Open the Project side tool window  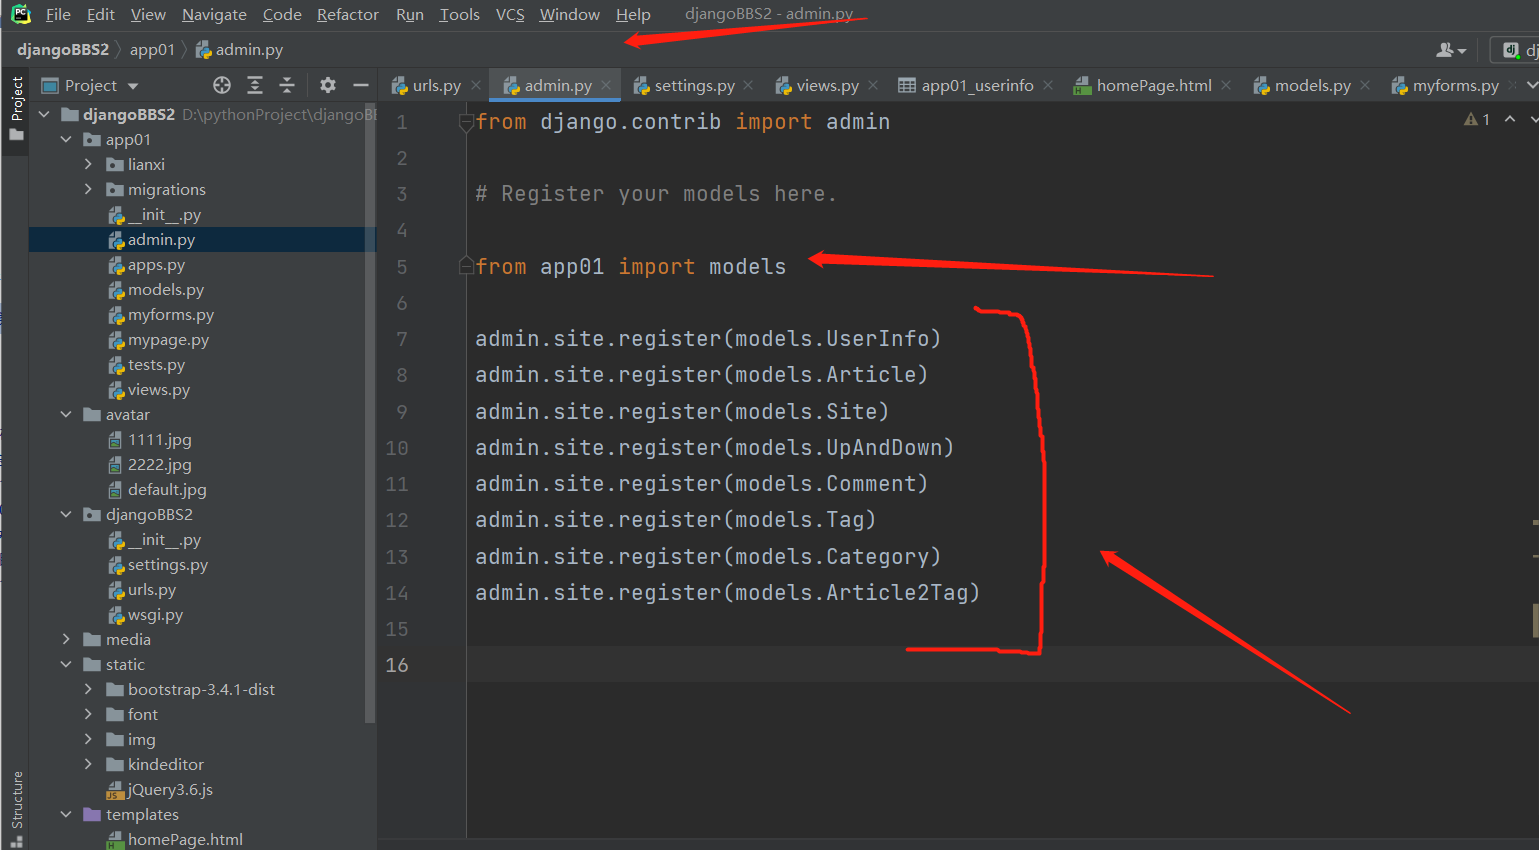point(16,109)
